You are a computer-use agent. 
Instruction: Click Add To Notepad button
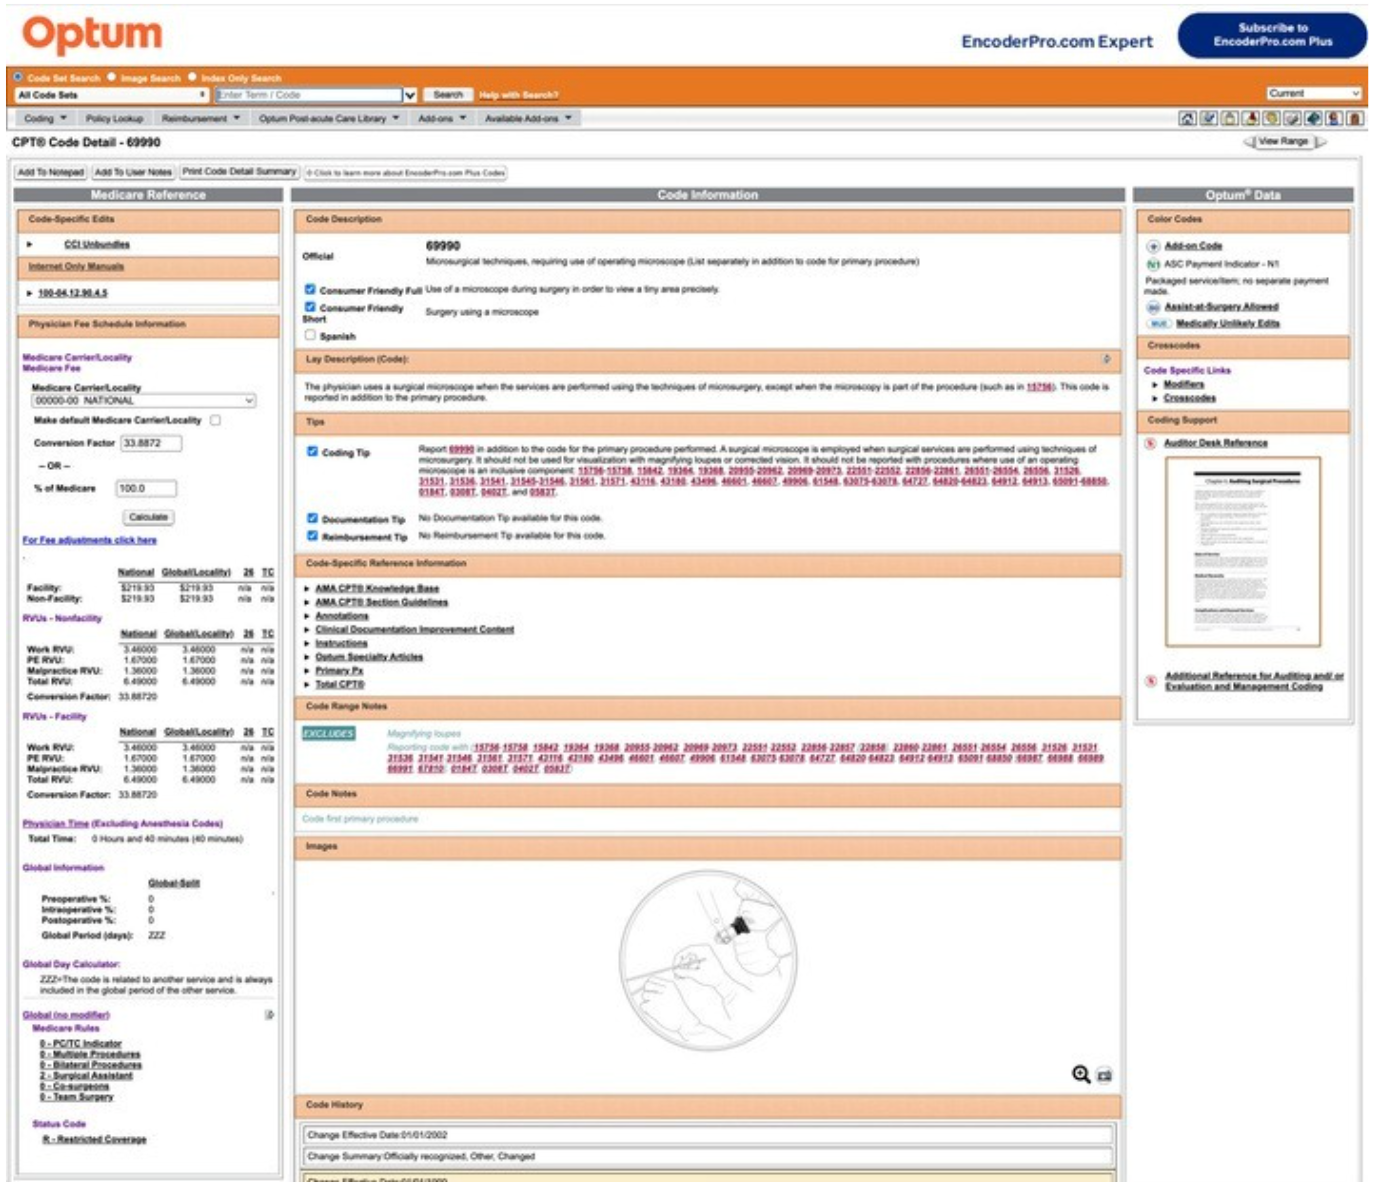50,172
